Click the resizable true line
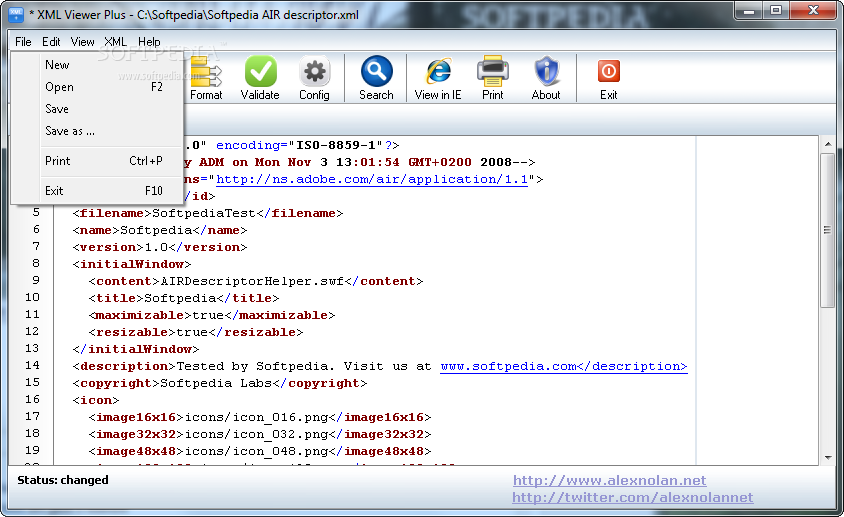The height and width of the screenshot is (517, 844). coord(196,332)
